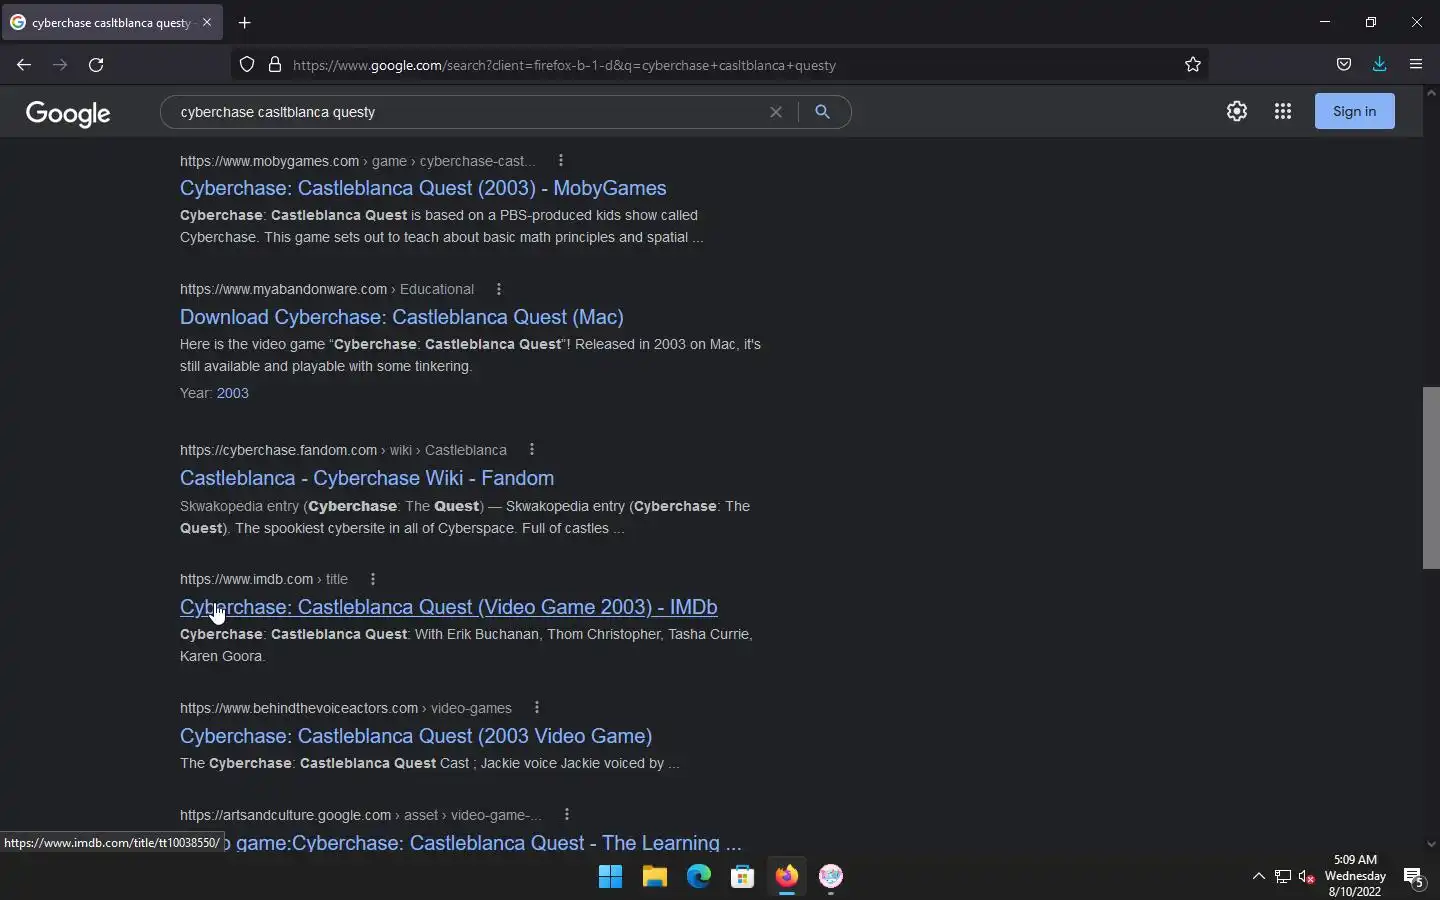Open Castleblanca - Cyberchase Wiki - Fandom link

pyautogui.click(x=367, y=478)
